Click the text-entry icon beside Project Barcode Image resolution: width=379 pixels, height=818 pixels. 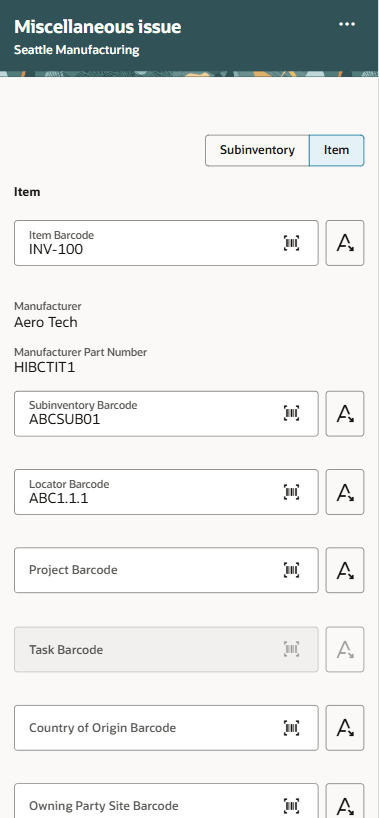(x=345, y=570)
